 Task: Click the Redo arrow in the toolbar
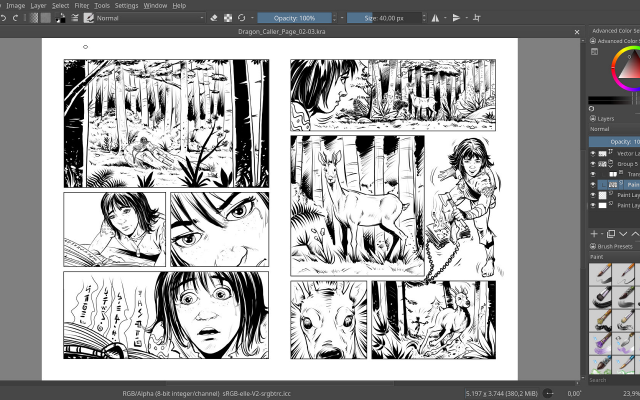point(16,18)
